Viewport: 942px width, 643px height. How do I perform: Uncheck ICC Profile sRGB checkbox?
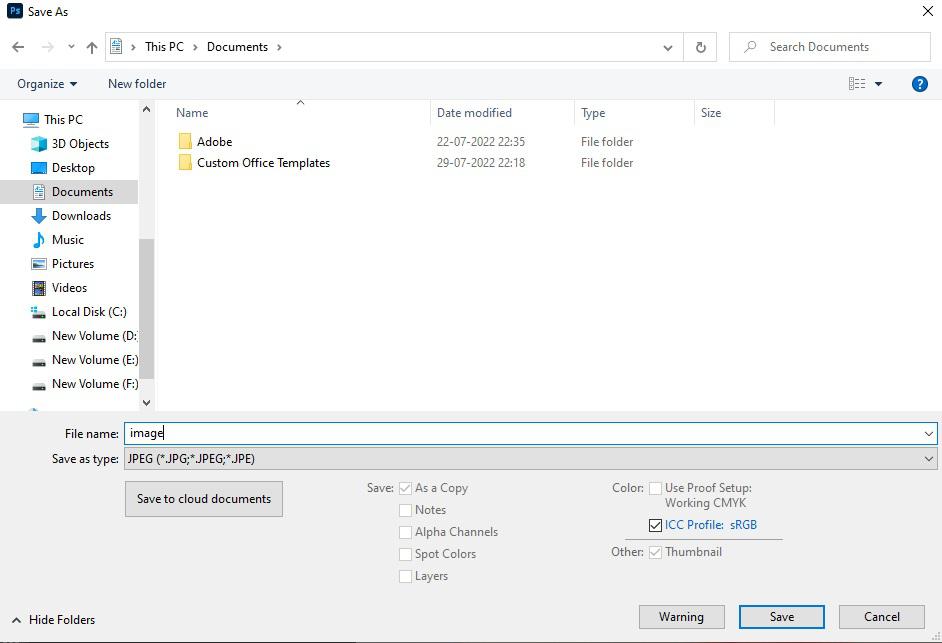coord(655,525)
